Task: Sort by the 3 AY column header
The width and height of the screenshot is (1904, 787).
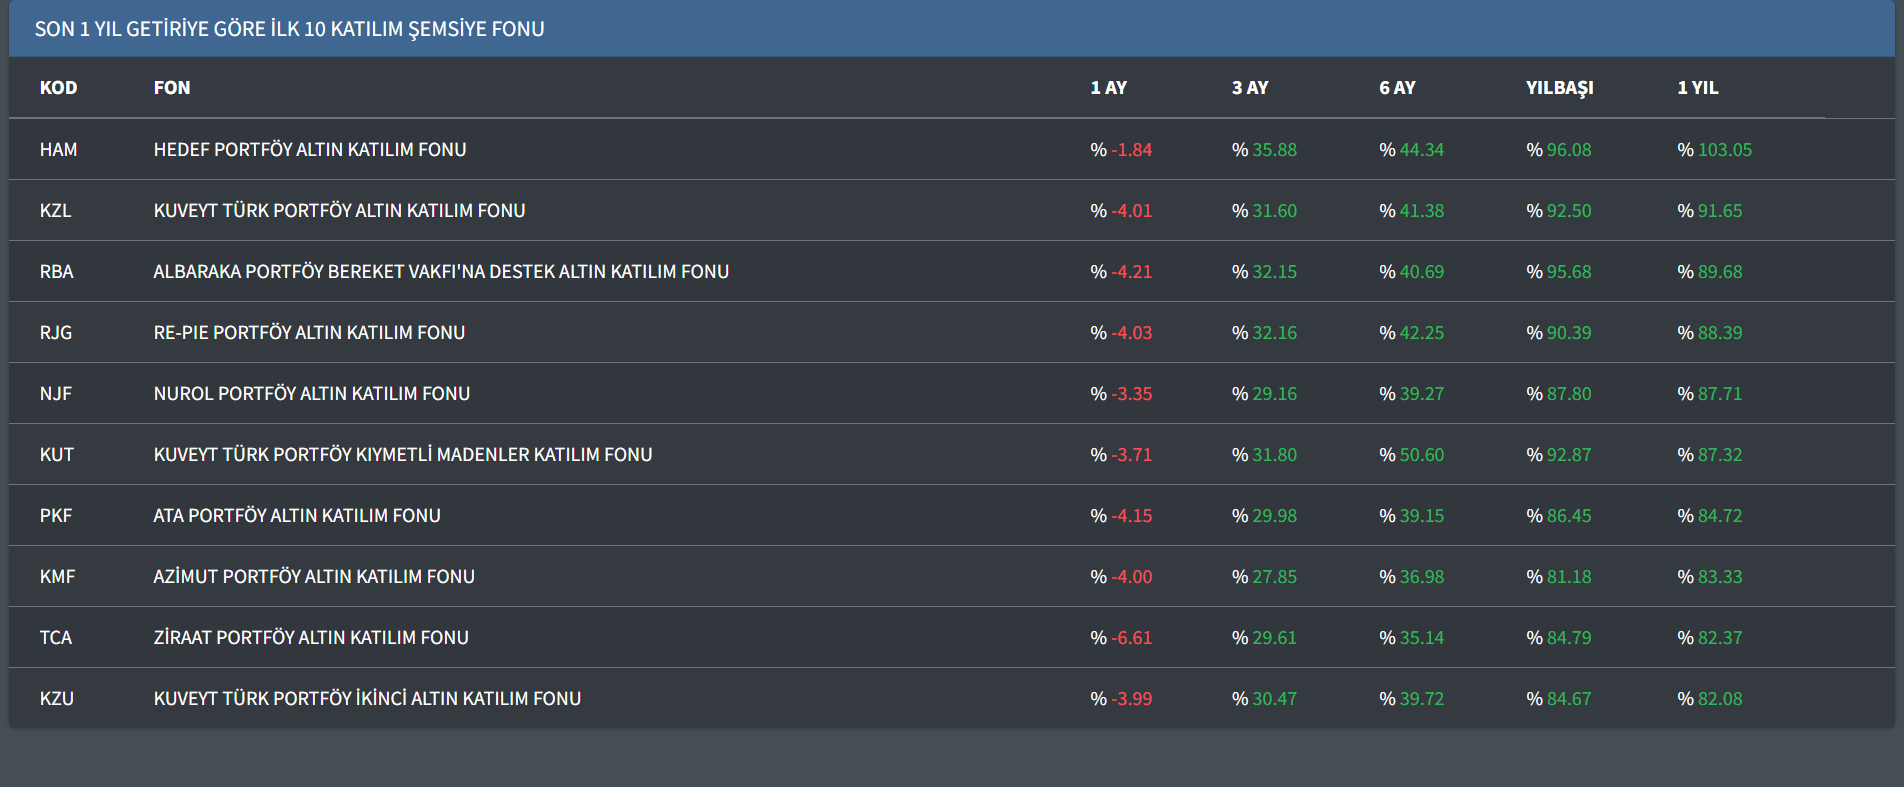Action: [1250, 88]
